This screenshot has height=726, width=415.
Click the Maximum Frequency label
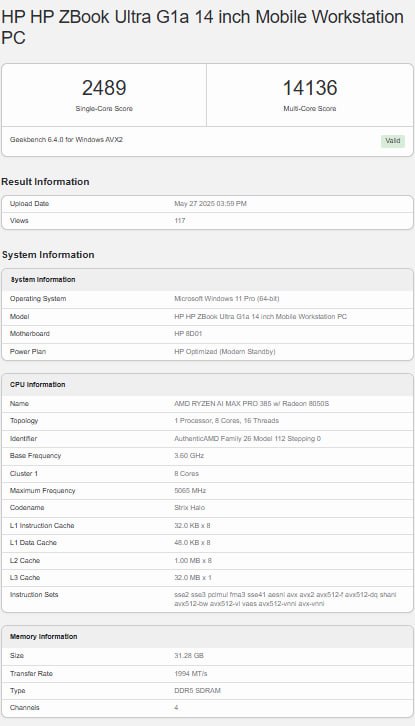[x=43, y=491]
